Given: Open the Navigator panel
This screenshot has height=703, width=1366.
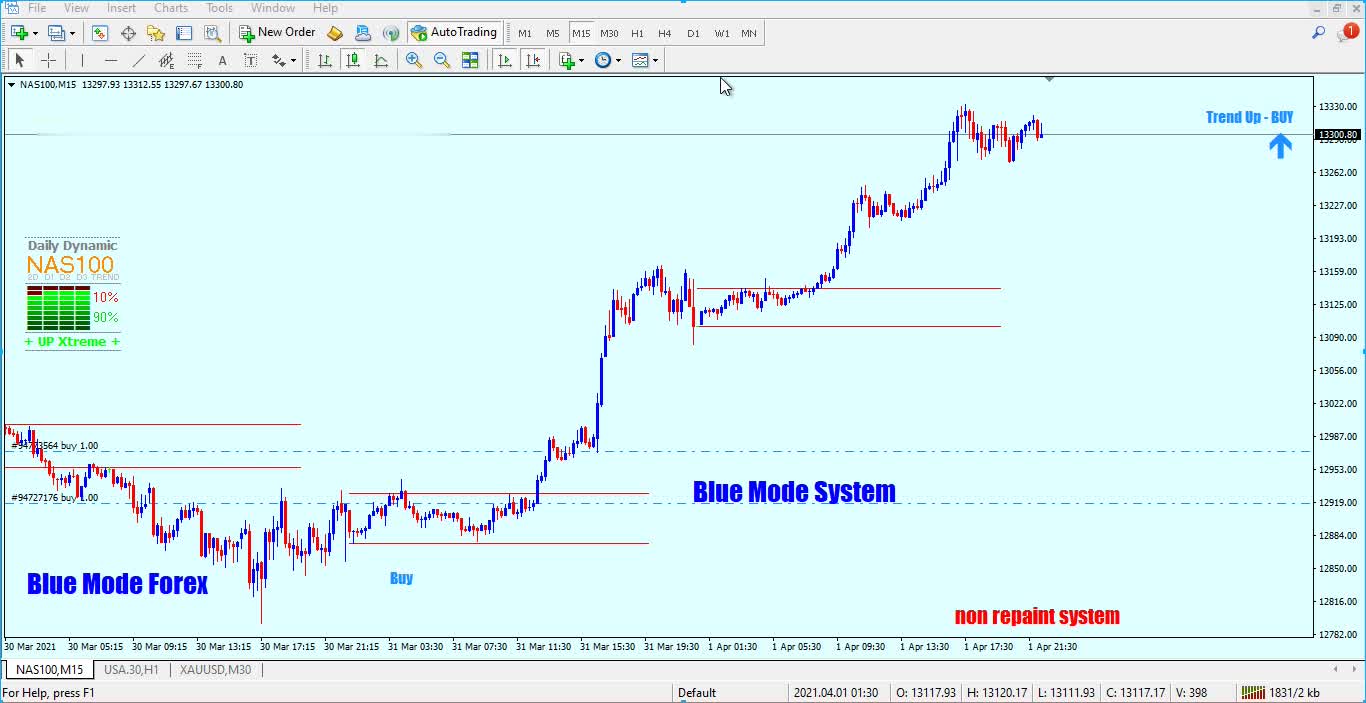Looking at the screenshot, I should [156, 33].
